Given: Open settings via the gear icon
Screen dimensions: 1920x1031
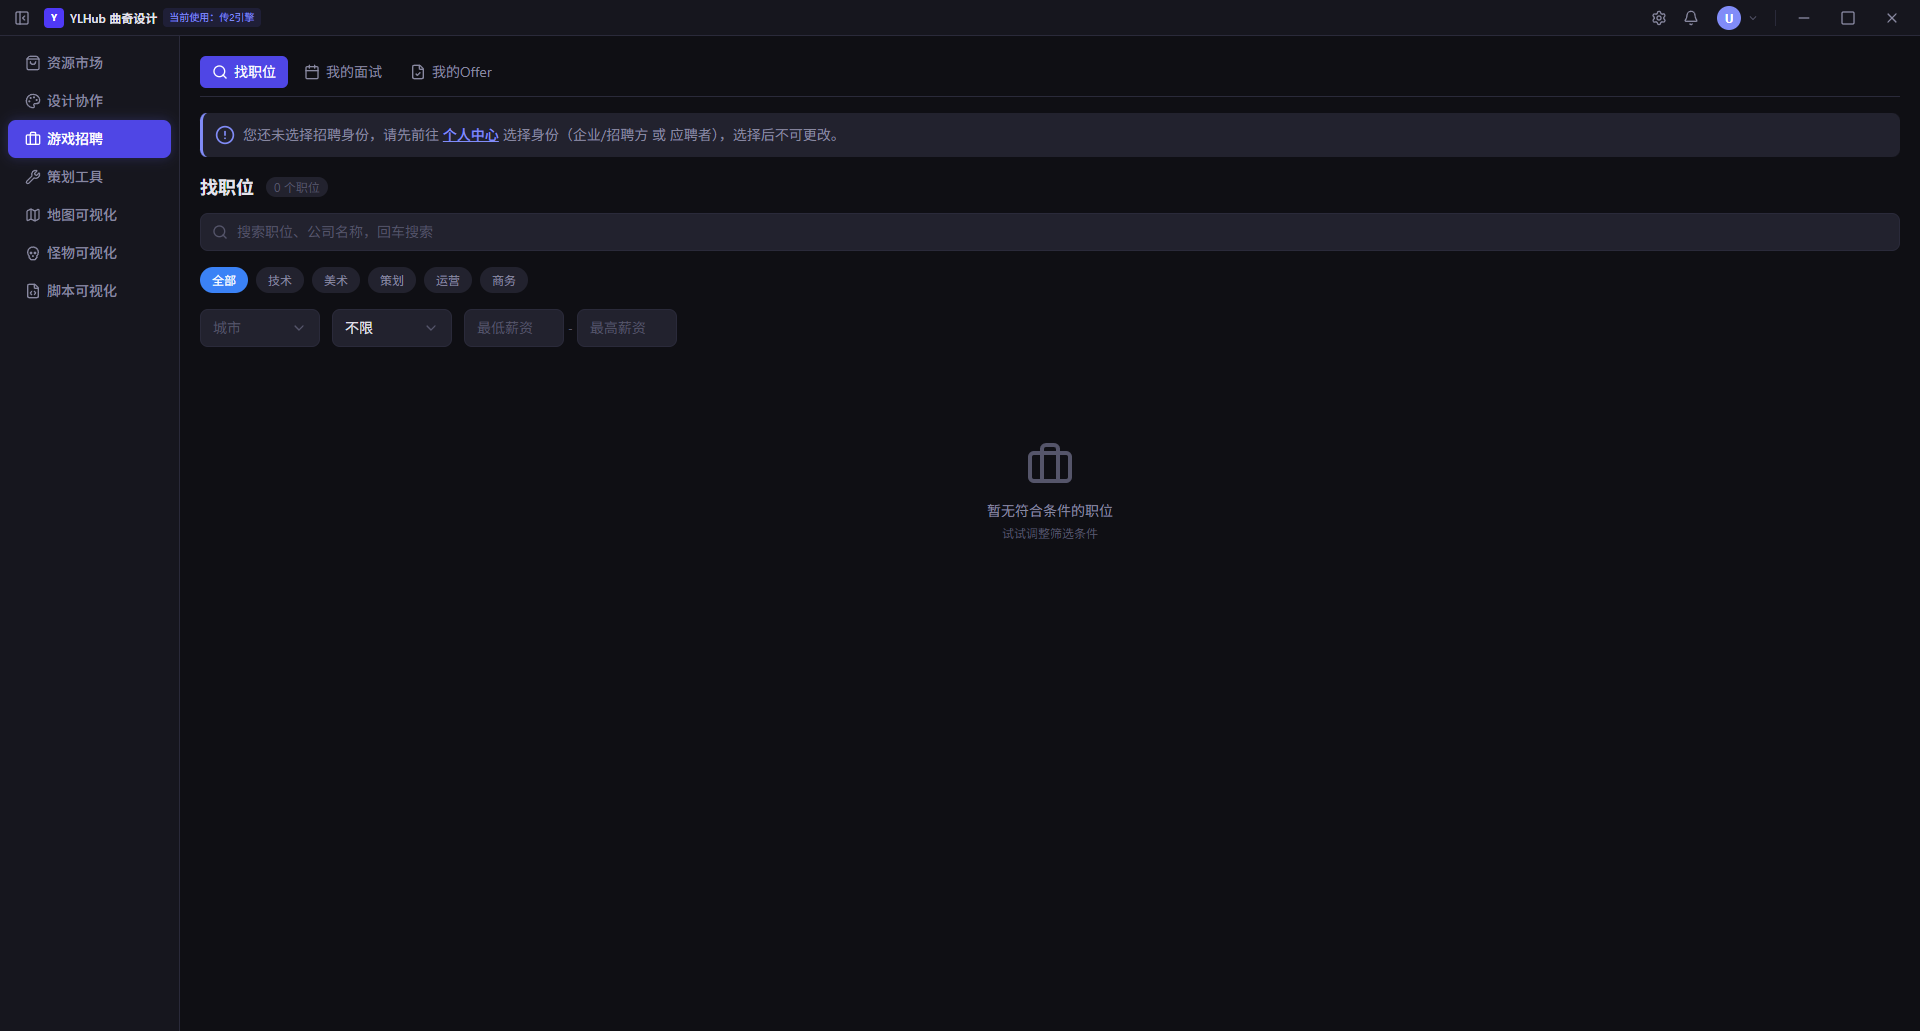Looking at the screenshot, I should click(x=1659, y=18).
